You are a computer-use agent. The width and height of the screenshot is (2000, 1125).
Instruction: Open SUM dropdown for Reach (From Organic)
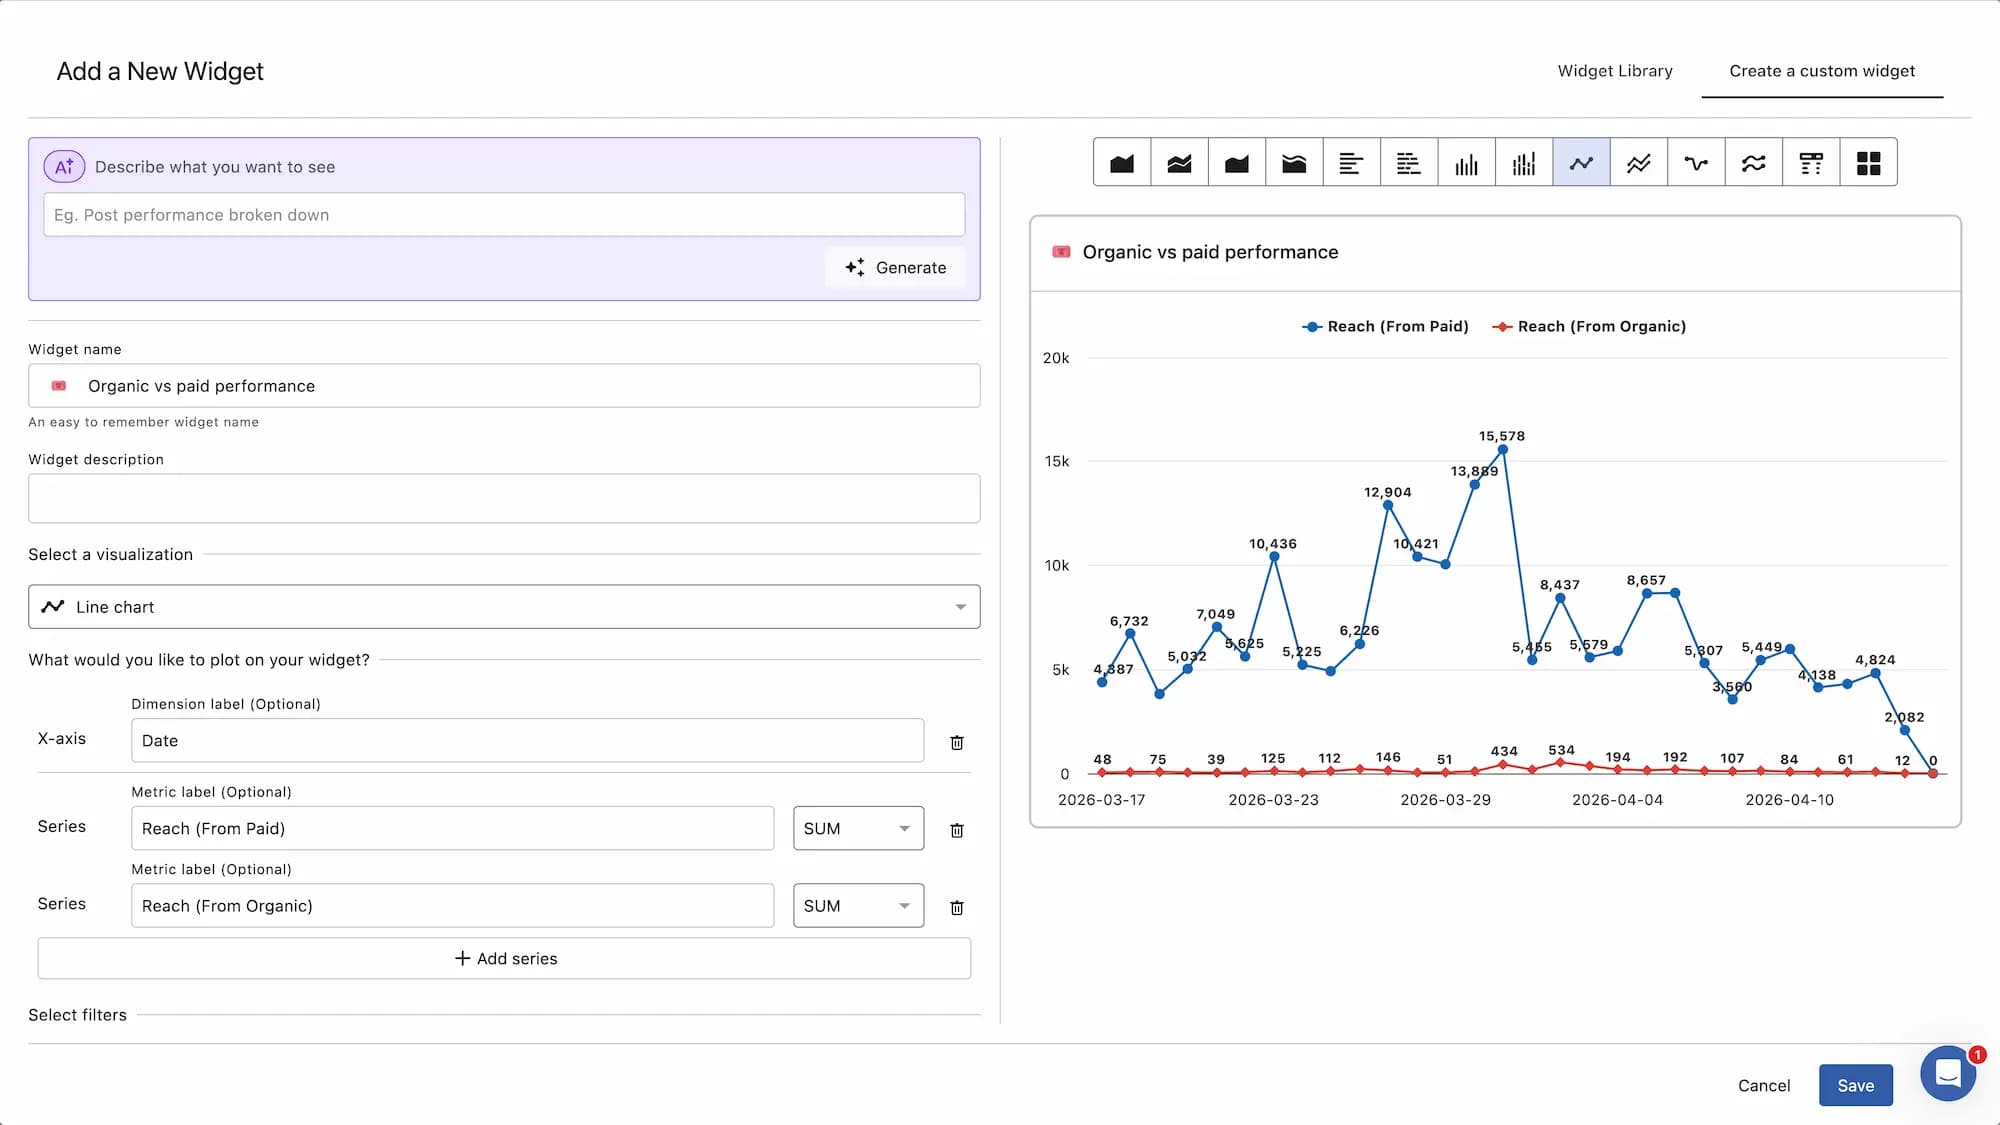[858, 906]
